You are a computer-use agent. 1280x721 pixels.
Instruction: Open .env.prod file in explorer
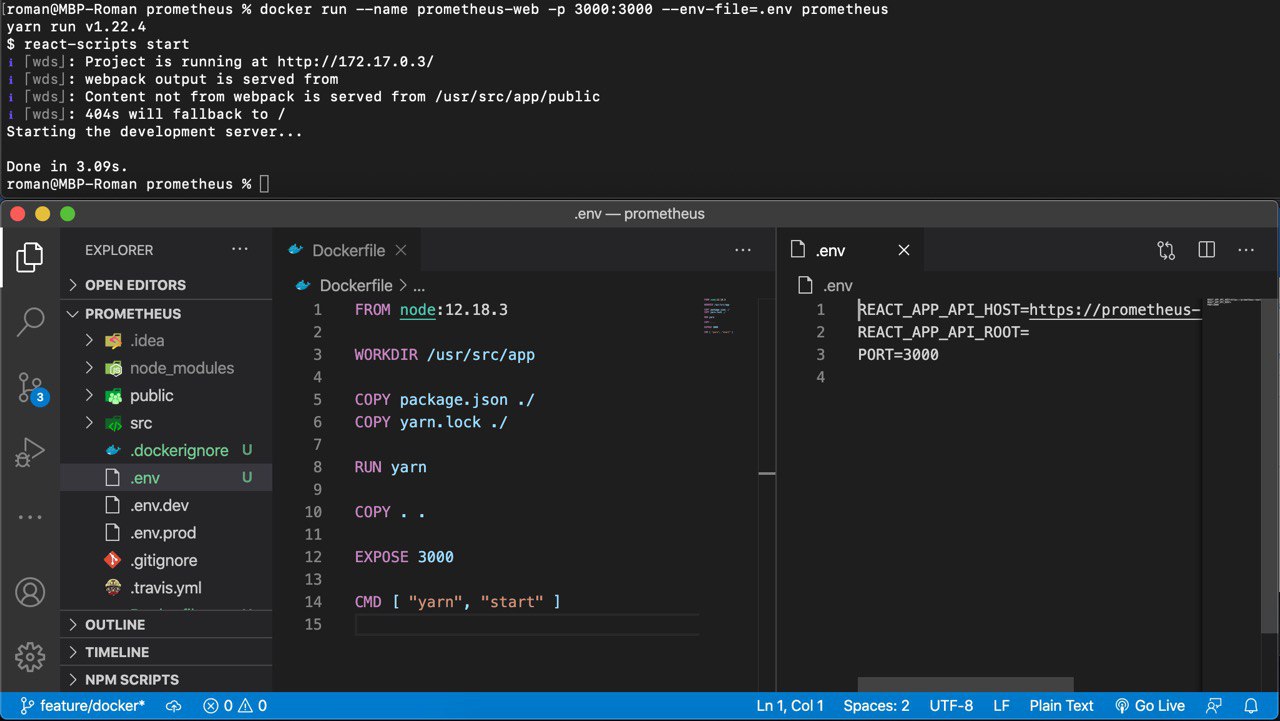[163, 533]
